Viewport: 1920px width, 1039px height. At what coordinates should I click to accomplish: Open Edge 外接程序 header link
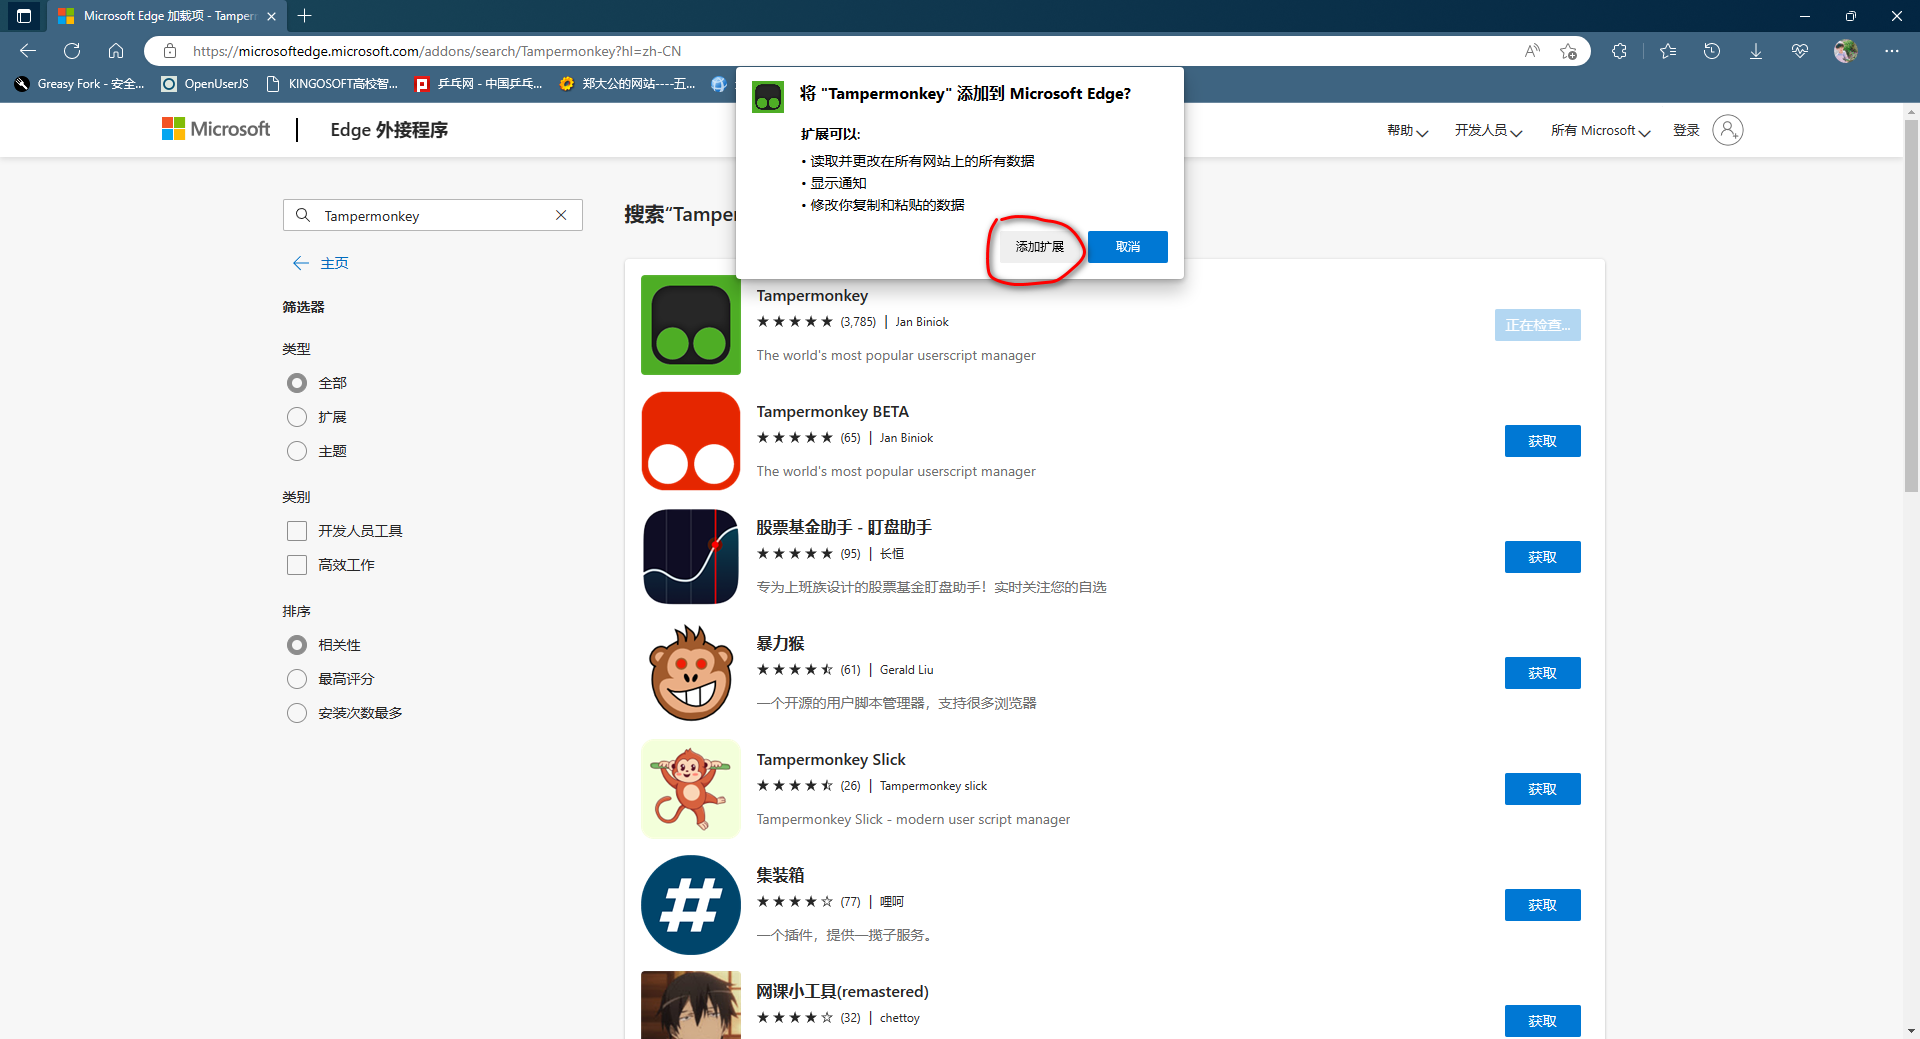point(389,130)
